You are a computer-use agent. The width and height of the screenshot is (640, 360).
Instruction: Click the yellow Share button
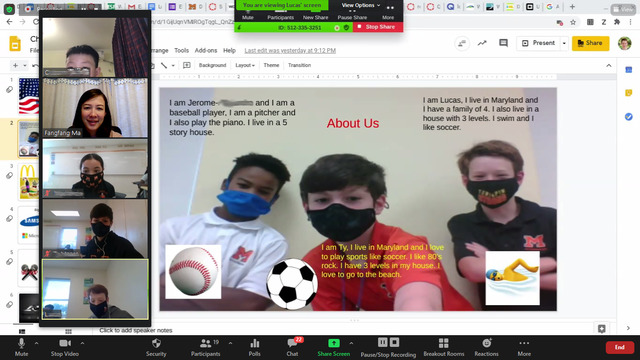(x=590, y=43)
